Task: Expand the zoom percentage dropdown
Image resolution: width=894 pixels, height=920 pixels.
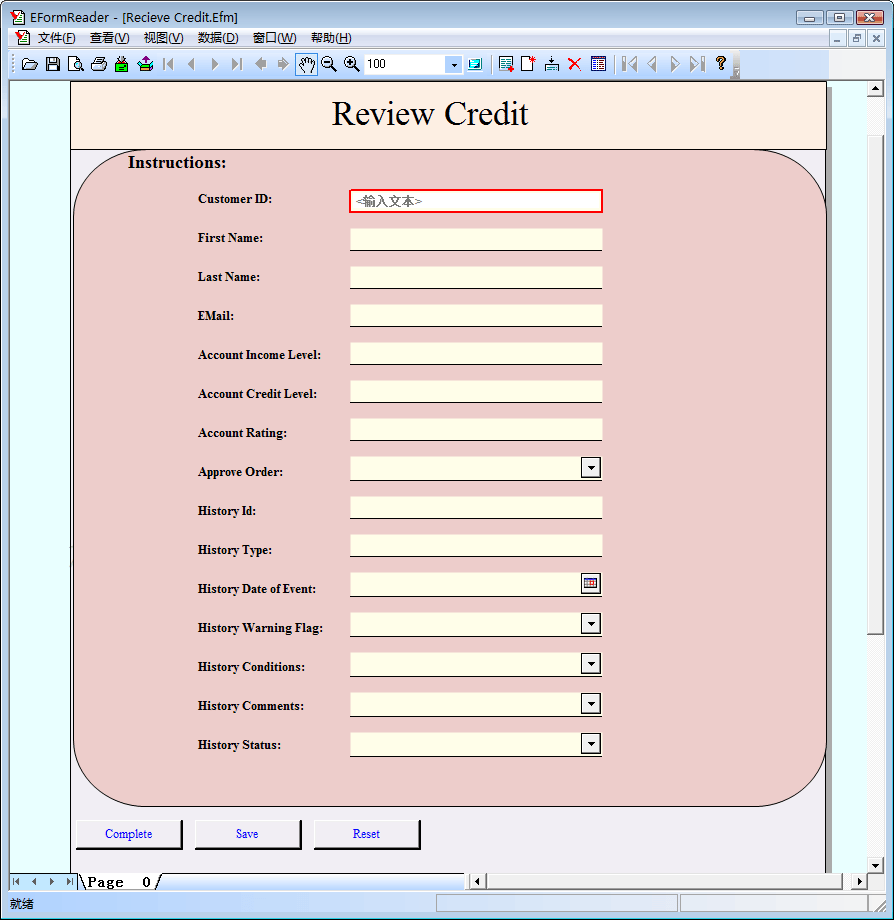Action: click(454, 64)
